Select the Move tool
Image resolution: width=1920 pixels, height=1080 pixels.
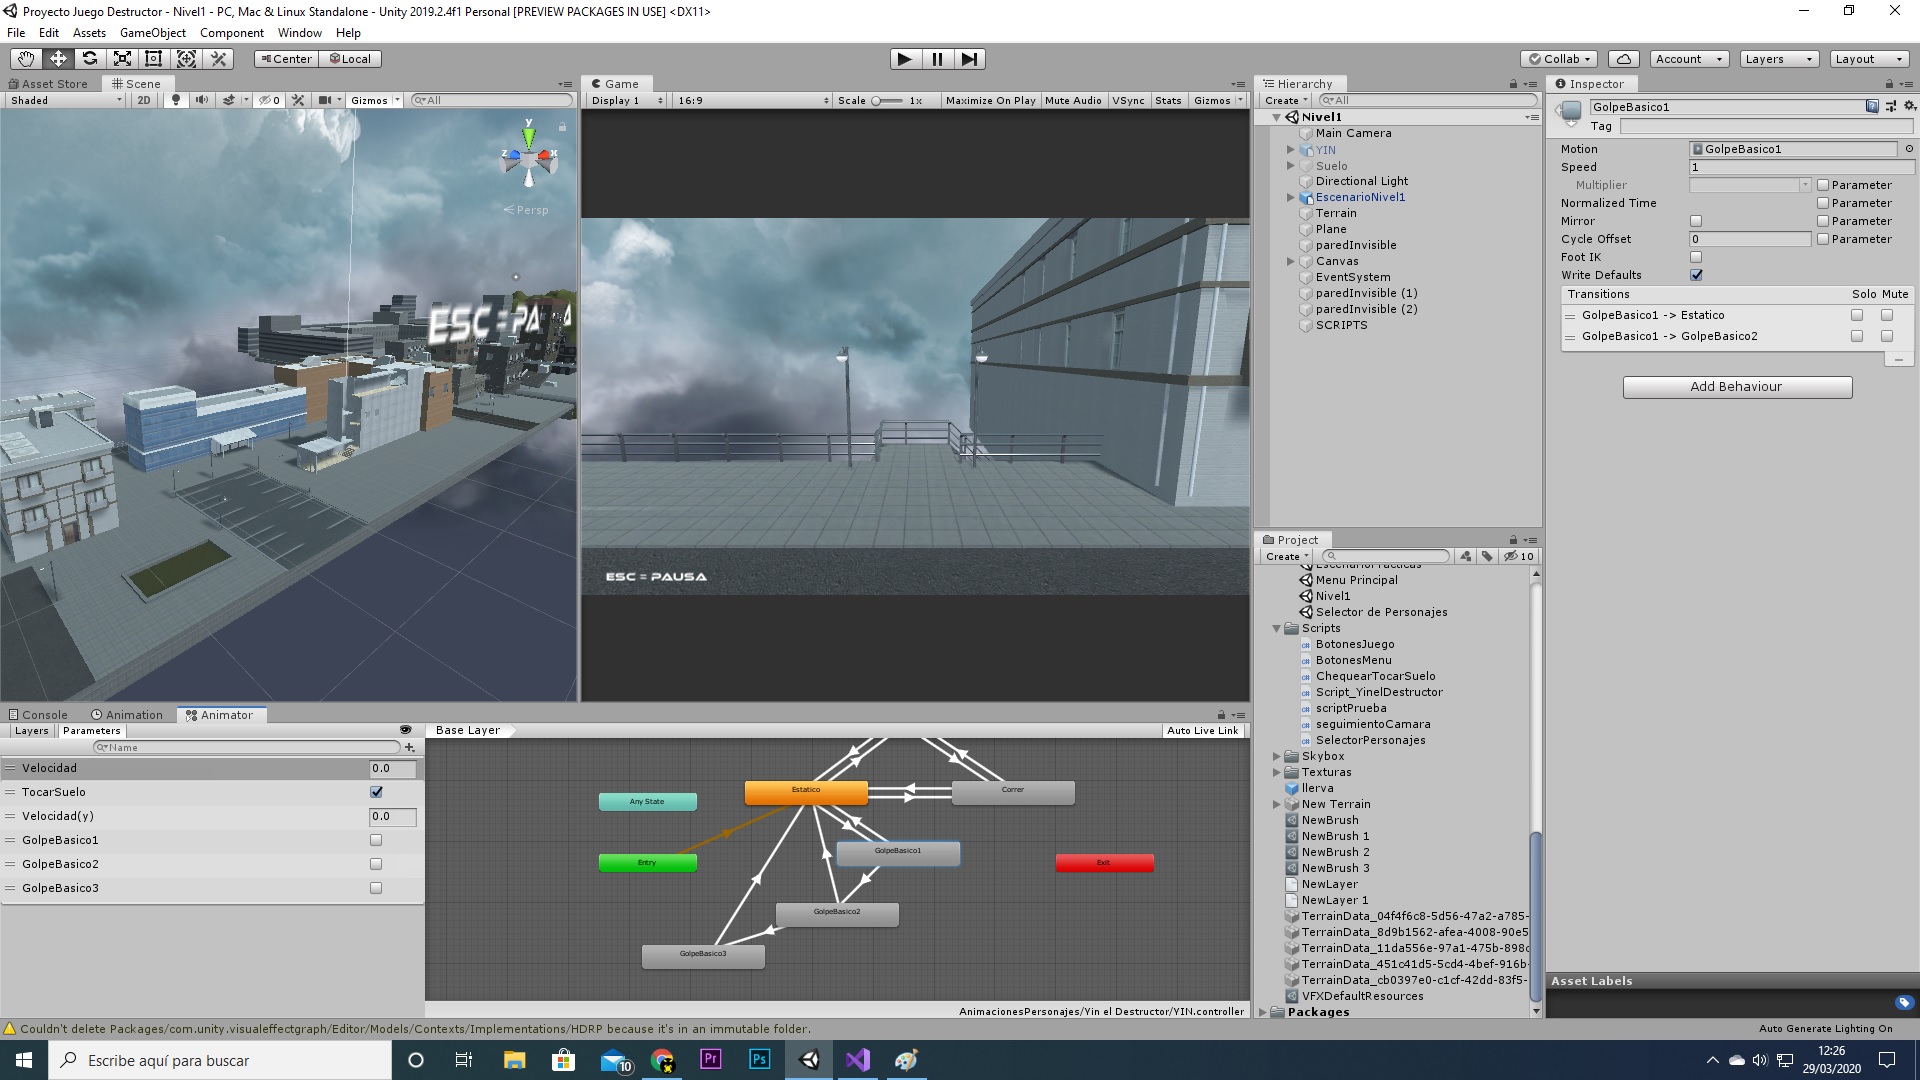pos(58,59)
